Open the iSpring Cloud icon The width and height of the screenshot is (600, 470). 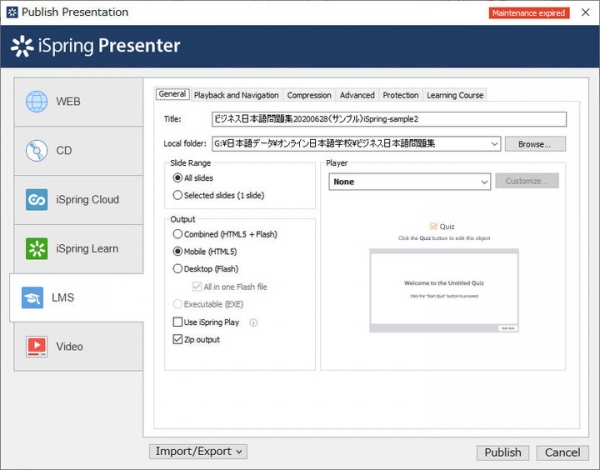37,199
